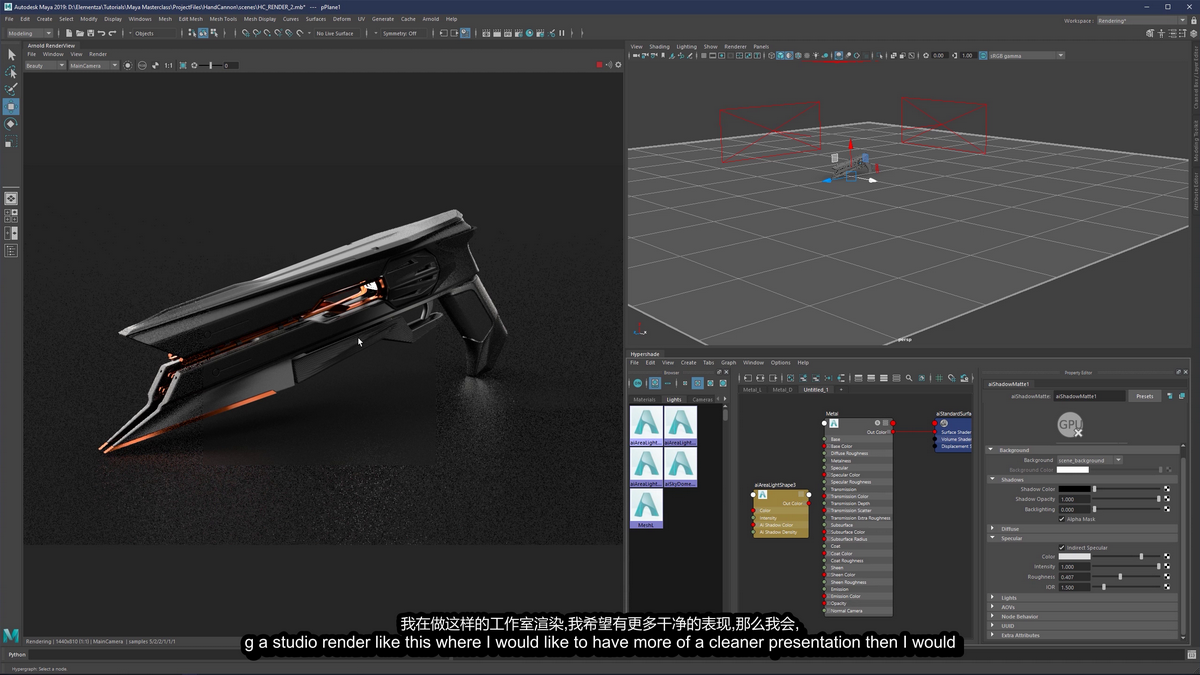This screenshot has width=1200, height=675.
Task: Switch to the Metal_L graph tab
Action: pyautogui.click(x=752, y=390)
